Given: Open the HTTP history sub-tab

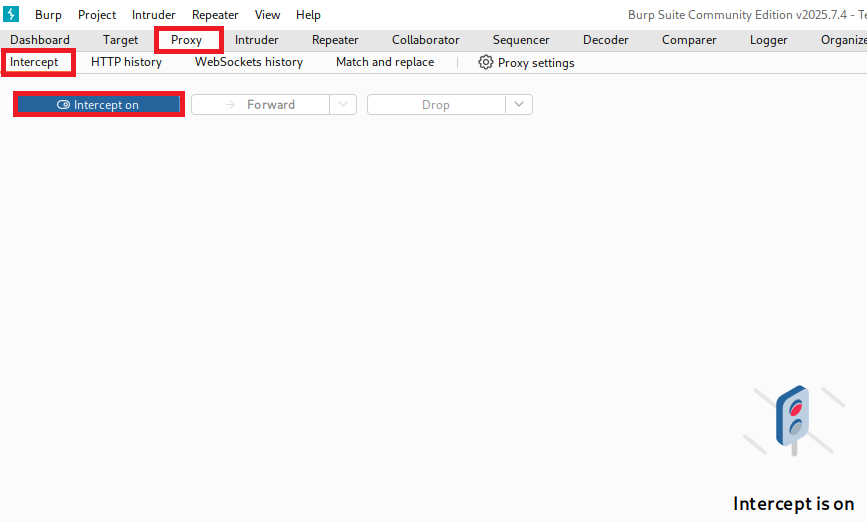Looking at the screenshot, I should pos(126,62).
